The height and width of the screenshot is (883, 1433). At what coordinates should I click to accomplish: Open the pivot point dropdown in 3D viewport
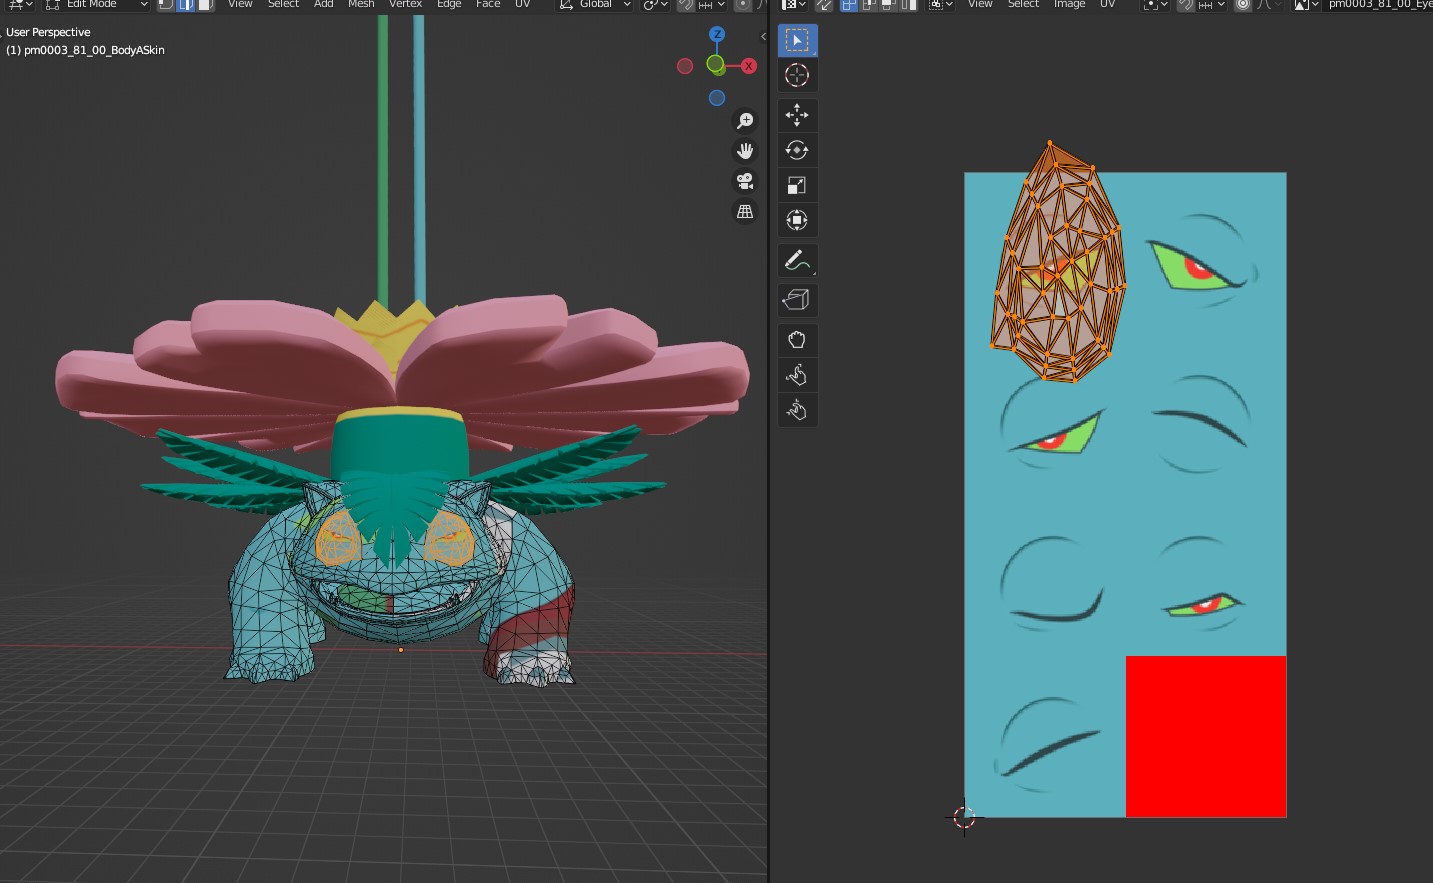(656, 4)
